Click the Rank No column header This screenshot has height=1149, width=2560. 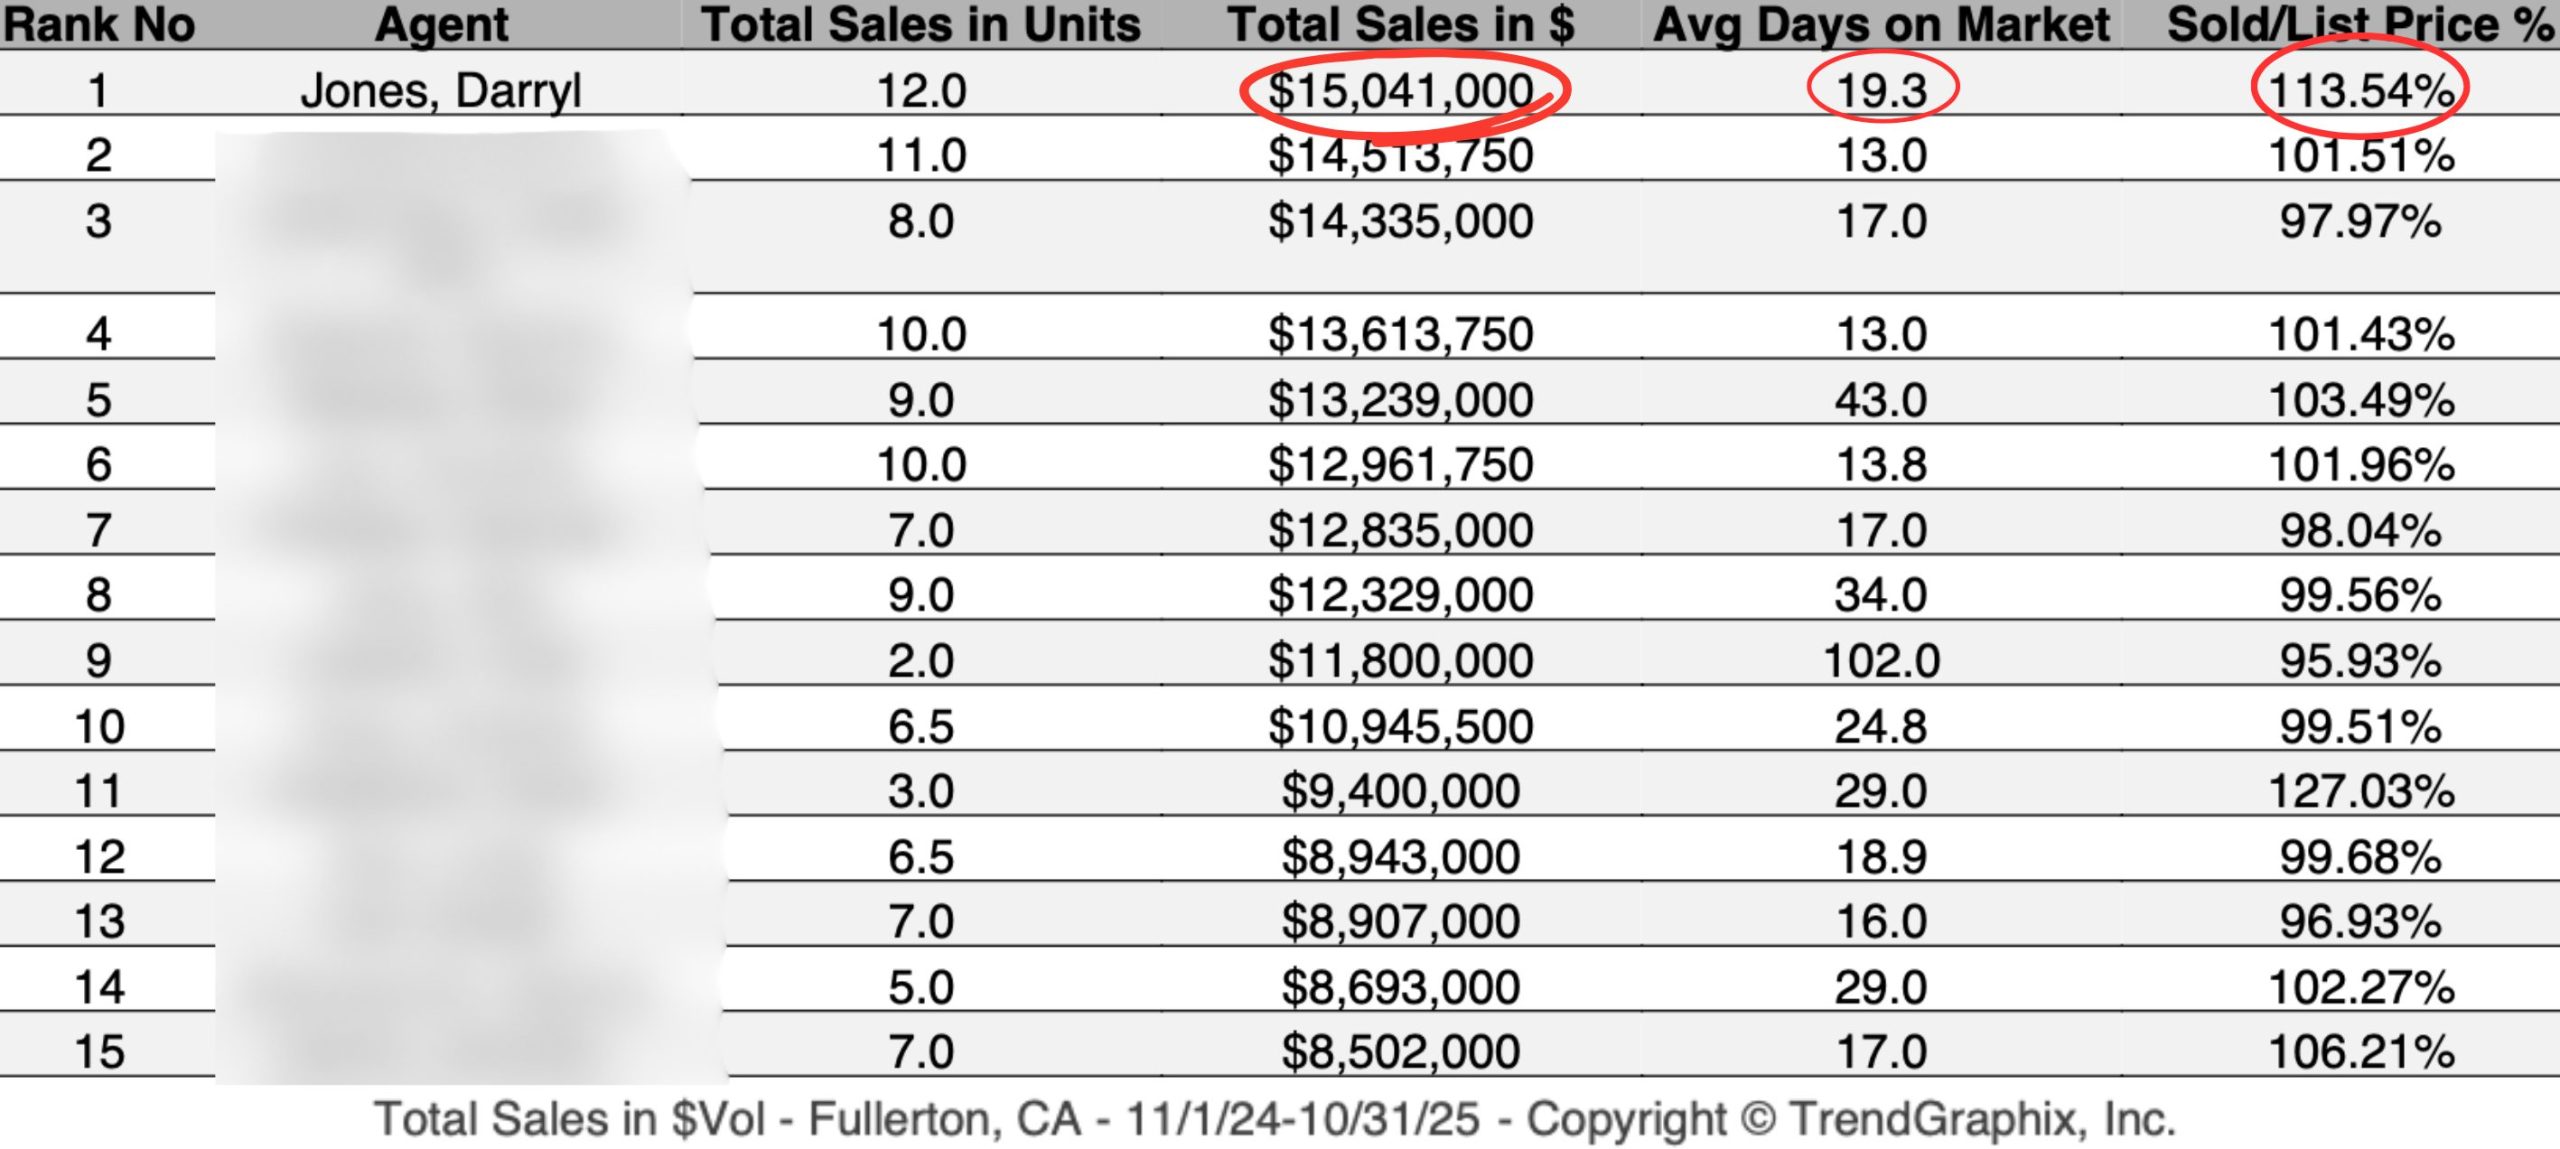click(98, 25)
